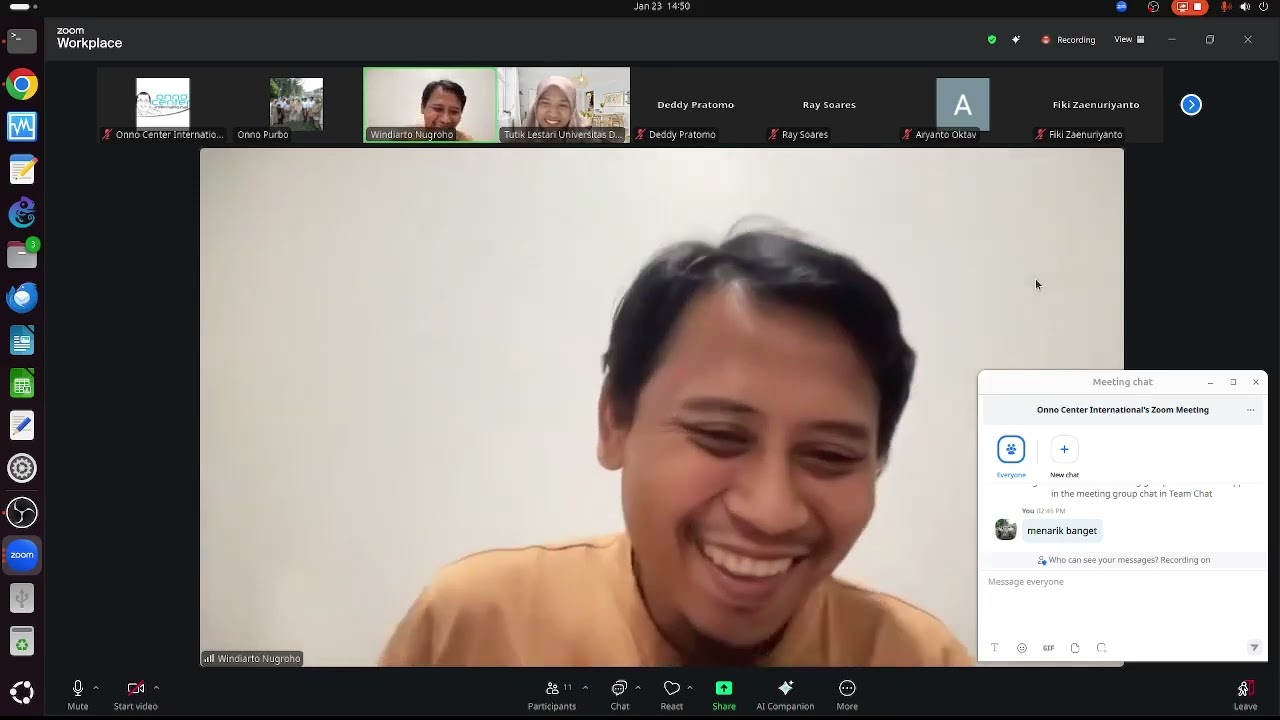Open the Terminal from the dock
This screenshot has height=720, width=1280.
pyautogui.click(x=22, y=41)
